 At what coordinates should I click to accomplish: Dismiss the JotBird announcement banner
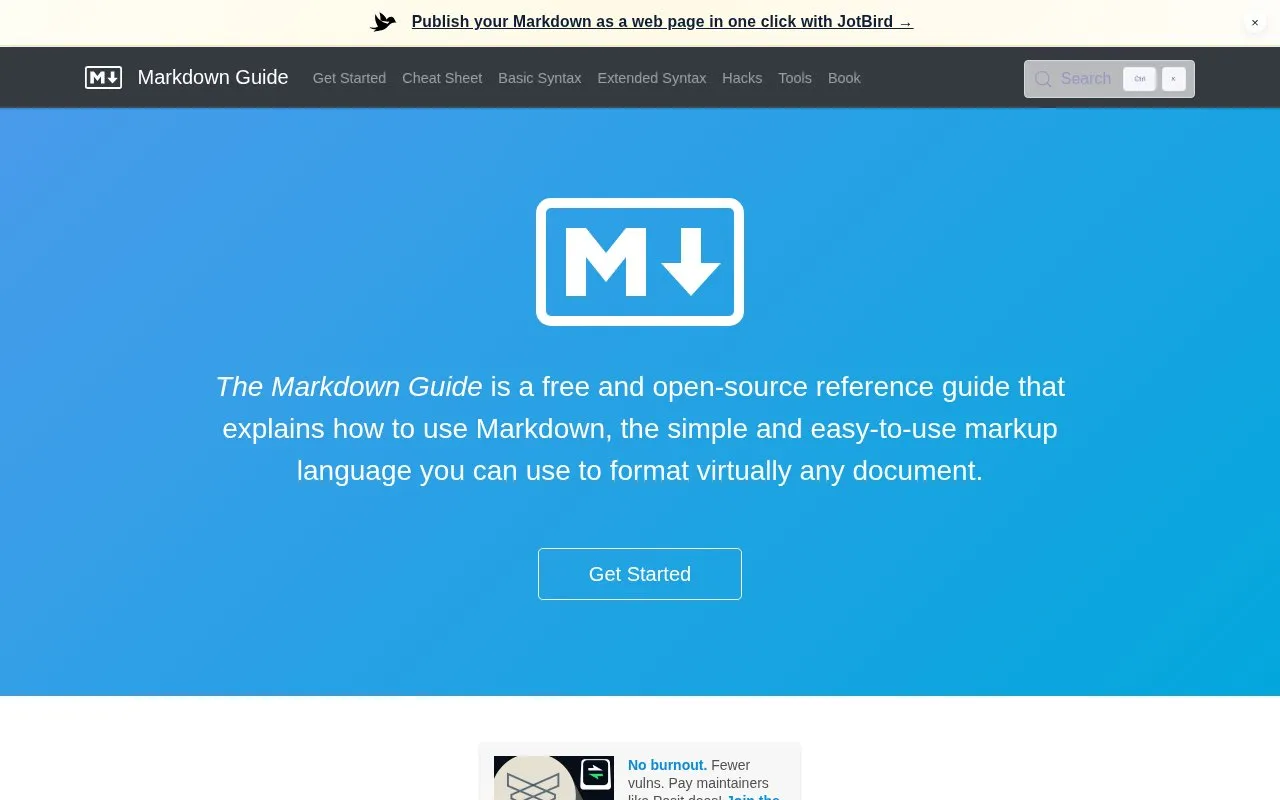point(1255,22)
